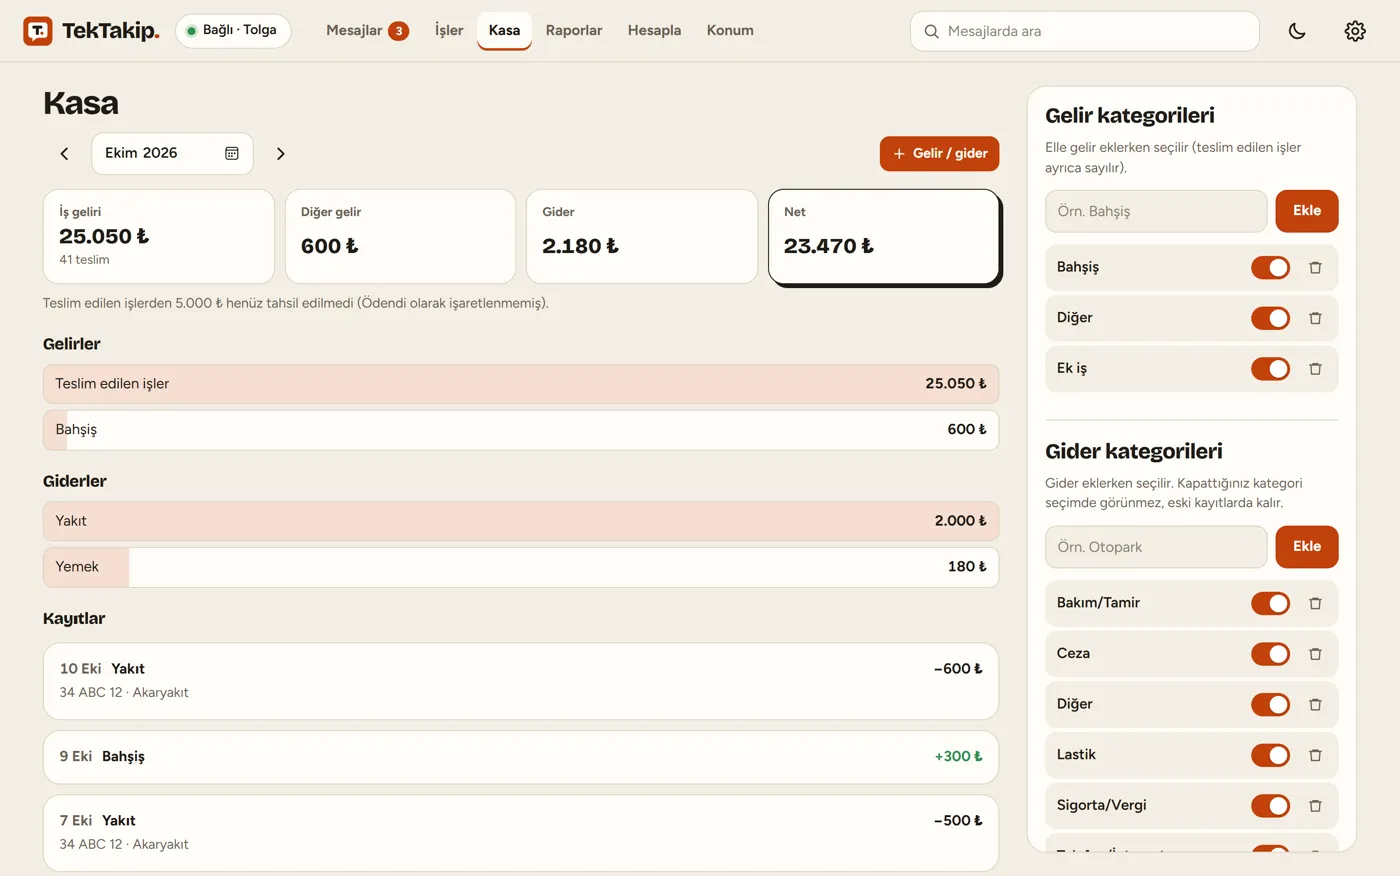Focus the Örn. Otopark category input

[x=1156, y=547]
